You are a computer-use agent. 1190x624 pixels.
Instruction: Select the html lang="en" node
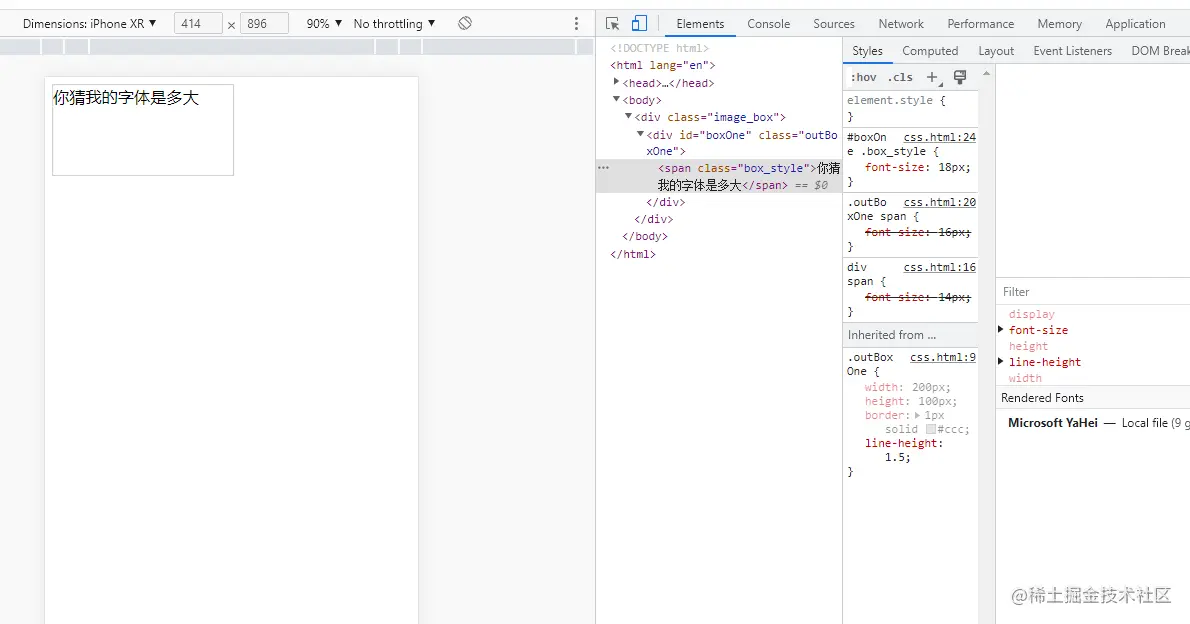(x=663, y=65)
